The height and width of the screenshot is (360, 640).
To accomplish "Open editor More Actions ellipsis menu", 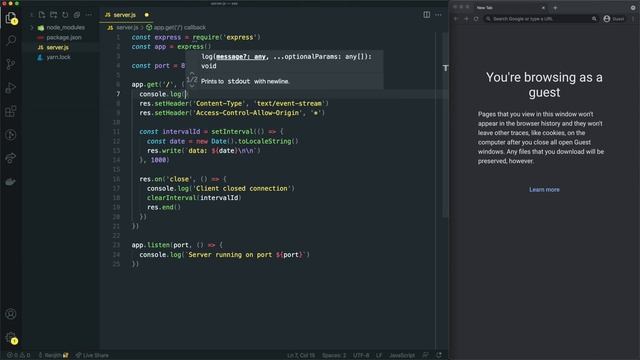I will [x=438, y=15].
